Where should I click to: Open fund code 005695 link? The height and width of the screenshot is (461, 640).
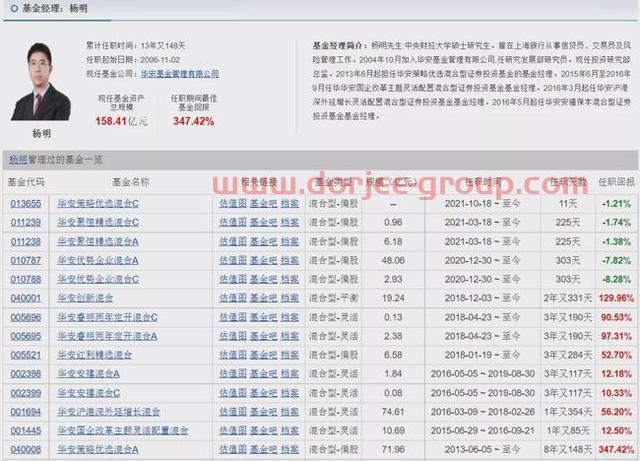(x=26, y=336)
